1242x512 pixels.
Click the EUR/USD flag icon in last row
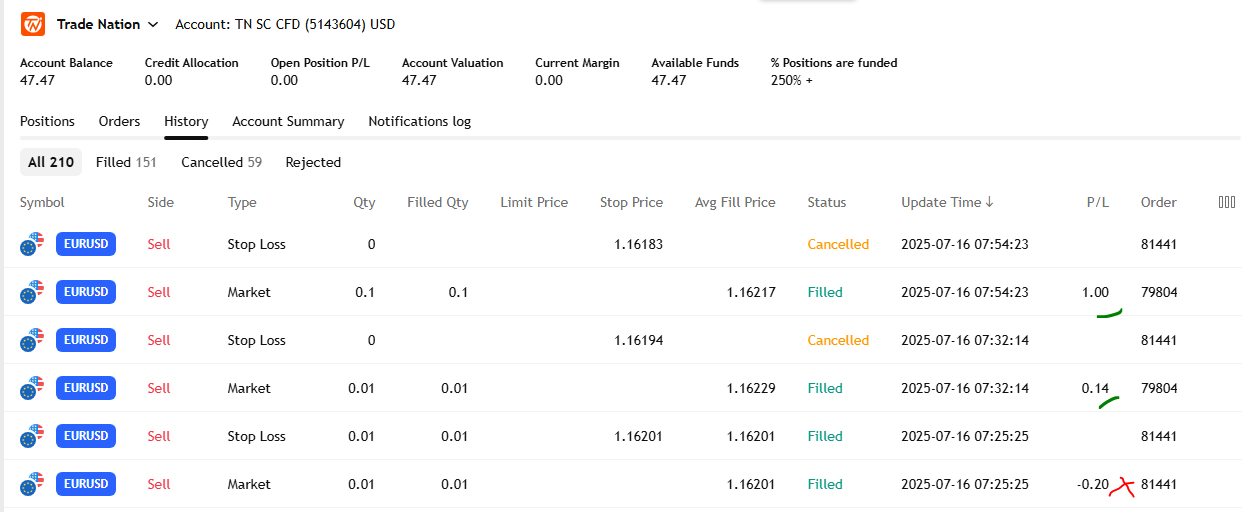[33, 484]
